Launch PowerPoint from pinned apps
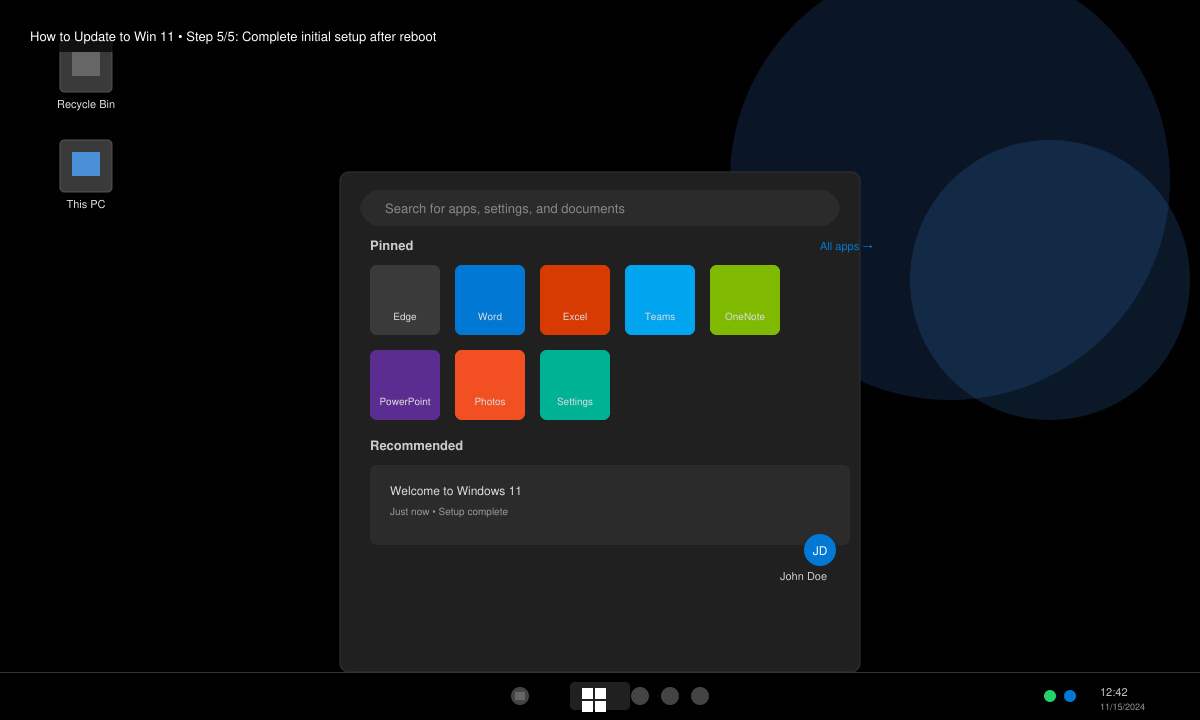Viewport: 1200px width, 720px height. coord(405,385)
